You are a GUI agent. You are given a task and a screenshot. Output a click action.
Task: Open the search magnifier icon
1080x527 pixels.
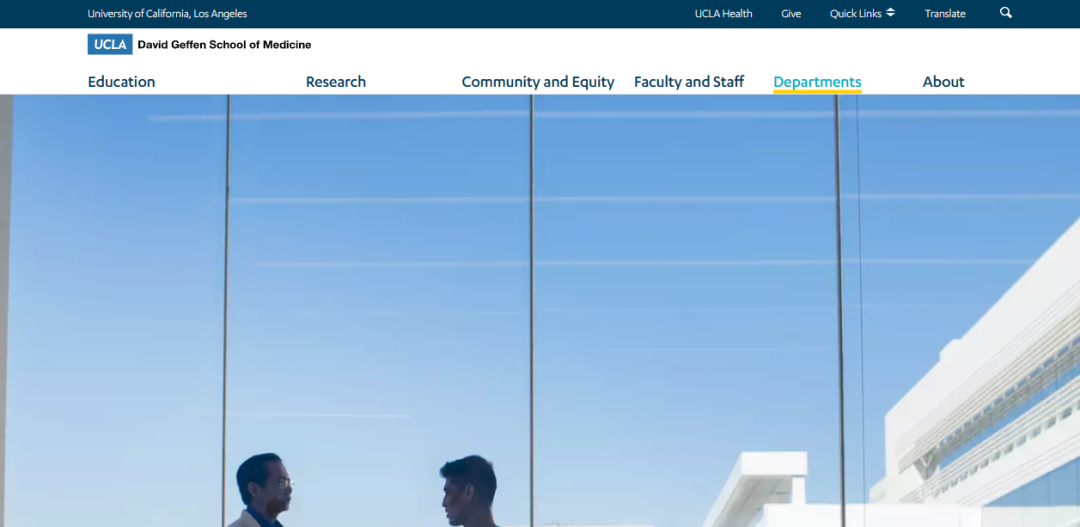(1006, 13)
